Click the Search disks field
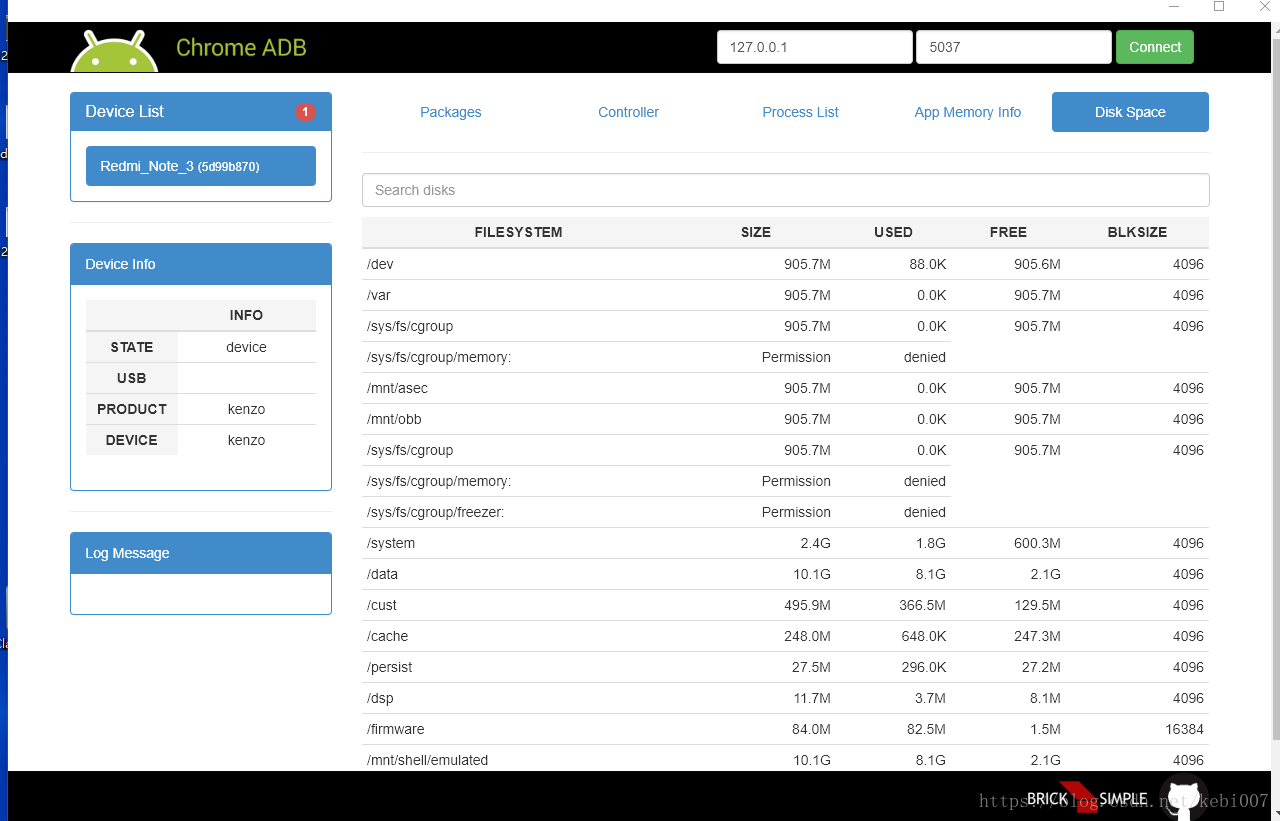This screenshot has width=1280, height=821. coord(786,190)
